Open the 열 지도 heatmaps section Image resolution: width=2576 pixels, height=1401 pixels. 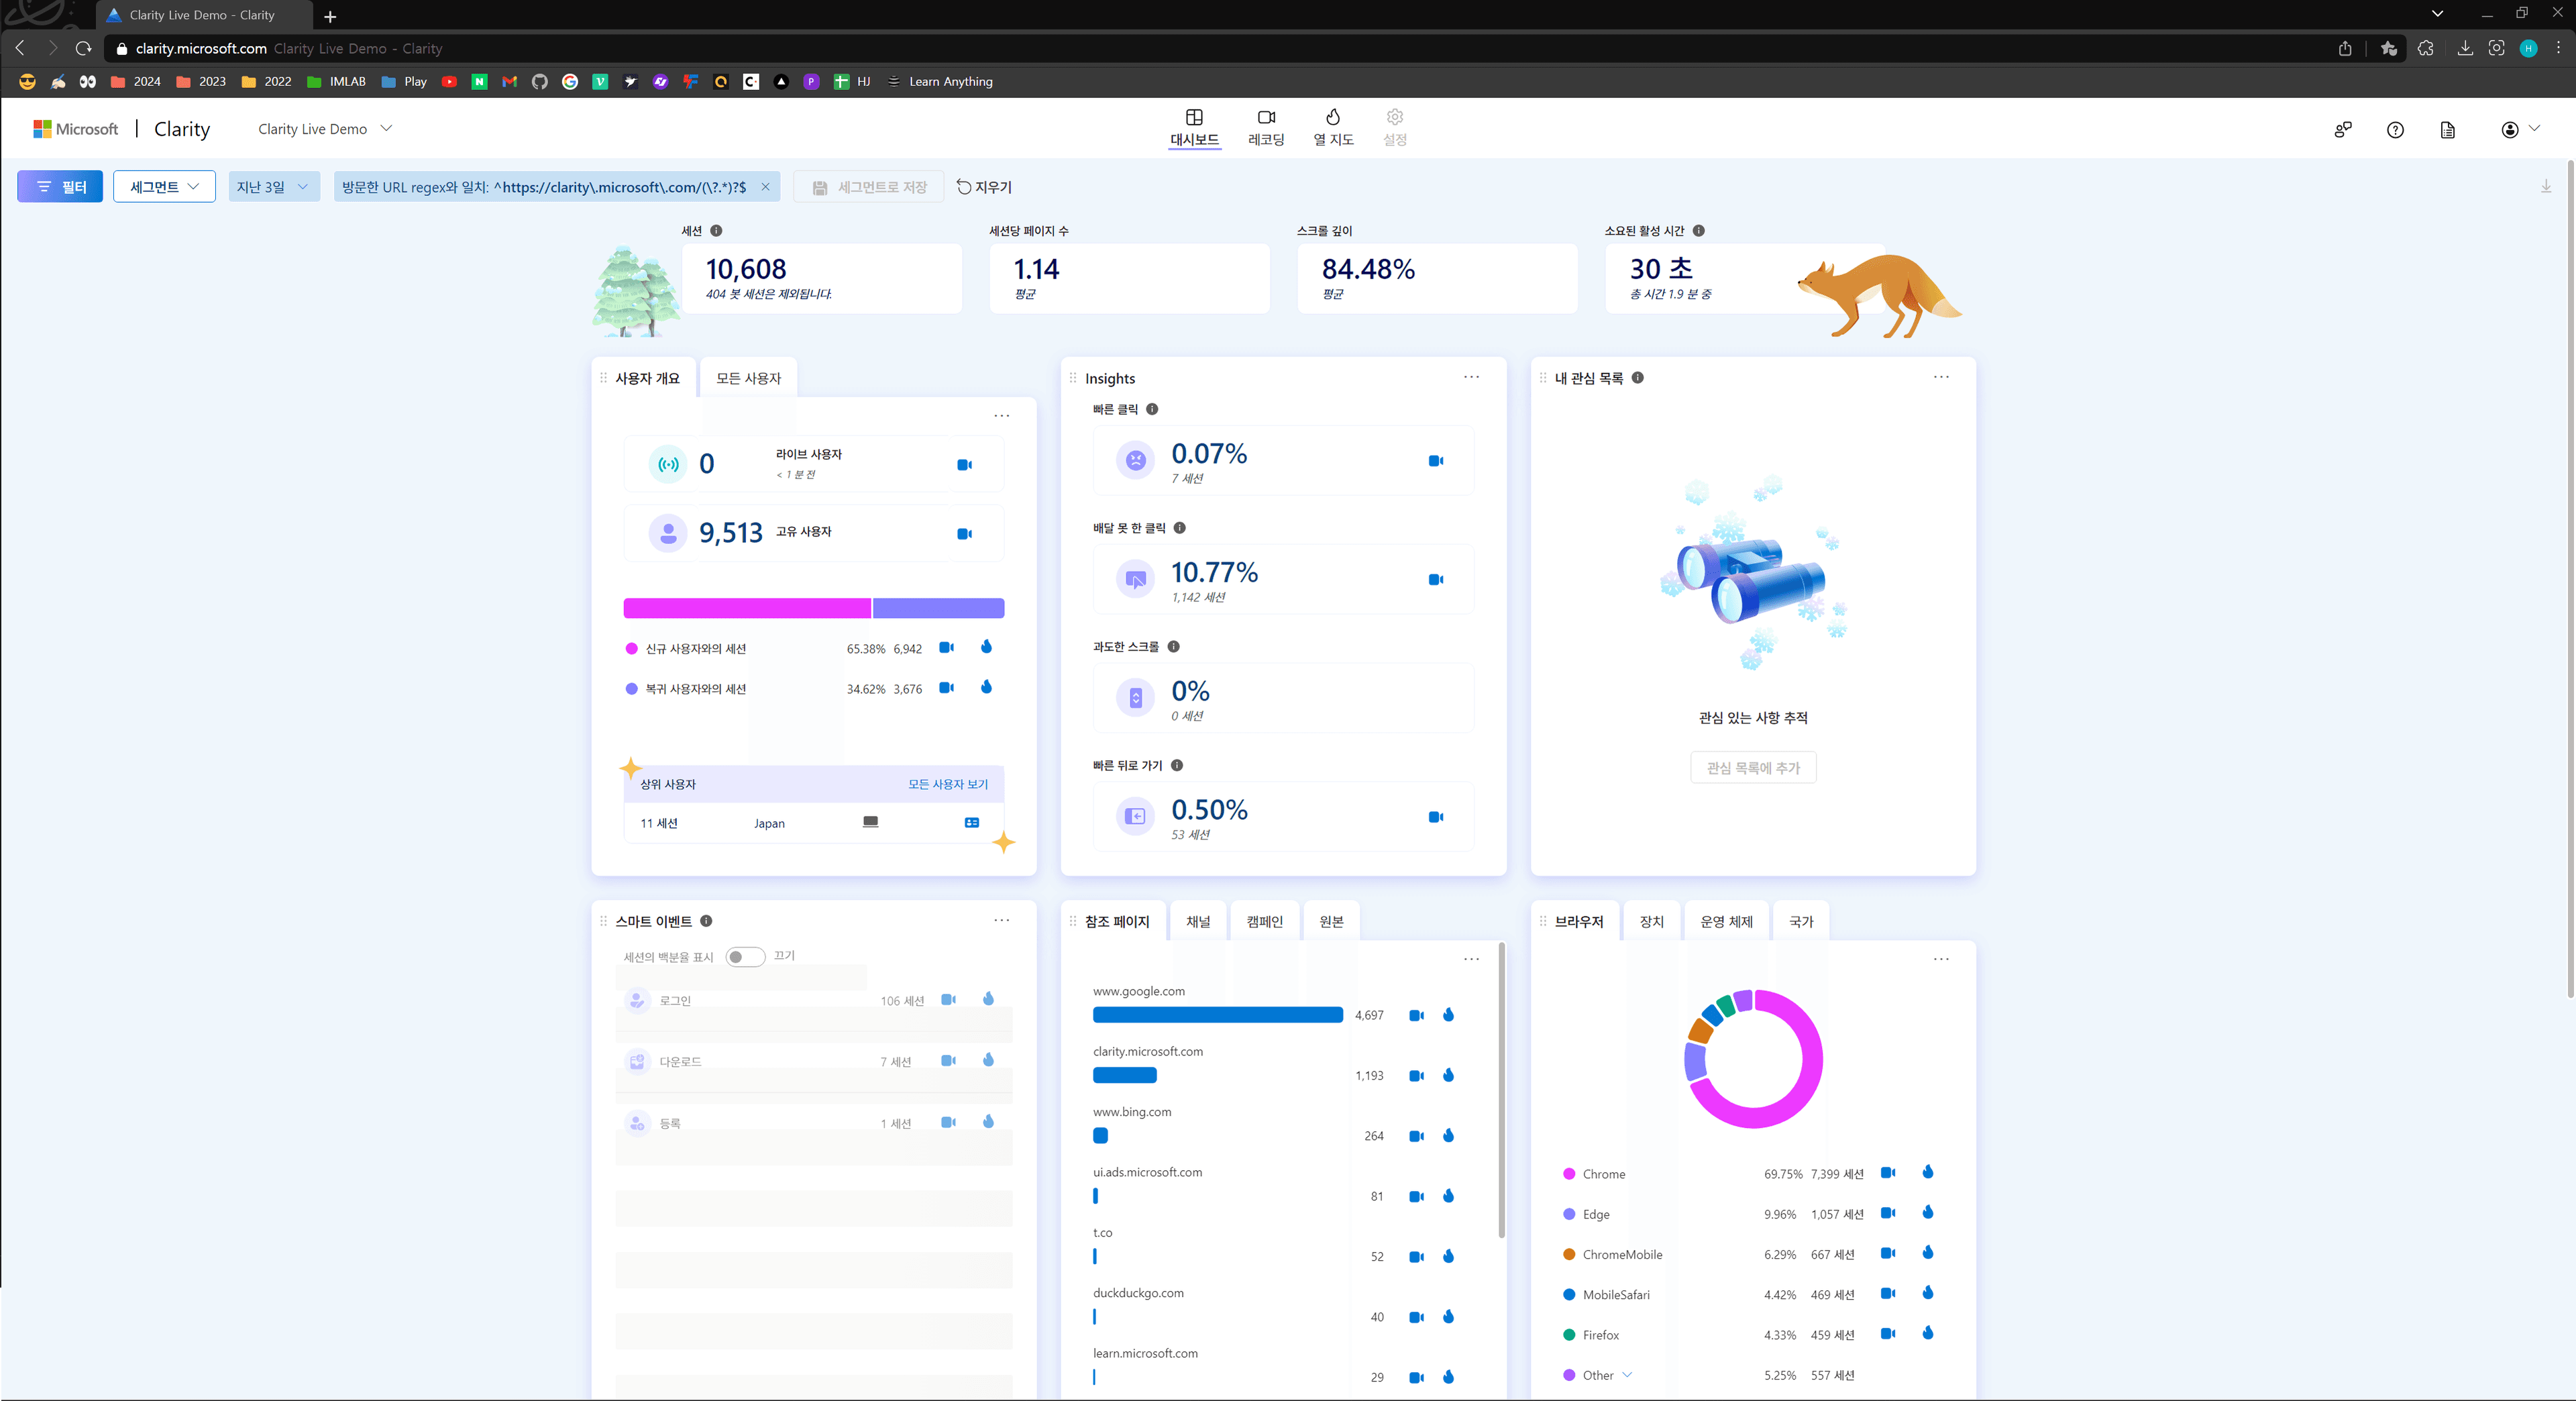pyautogui.click(x=1333, y=127)
